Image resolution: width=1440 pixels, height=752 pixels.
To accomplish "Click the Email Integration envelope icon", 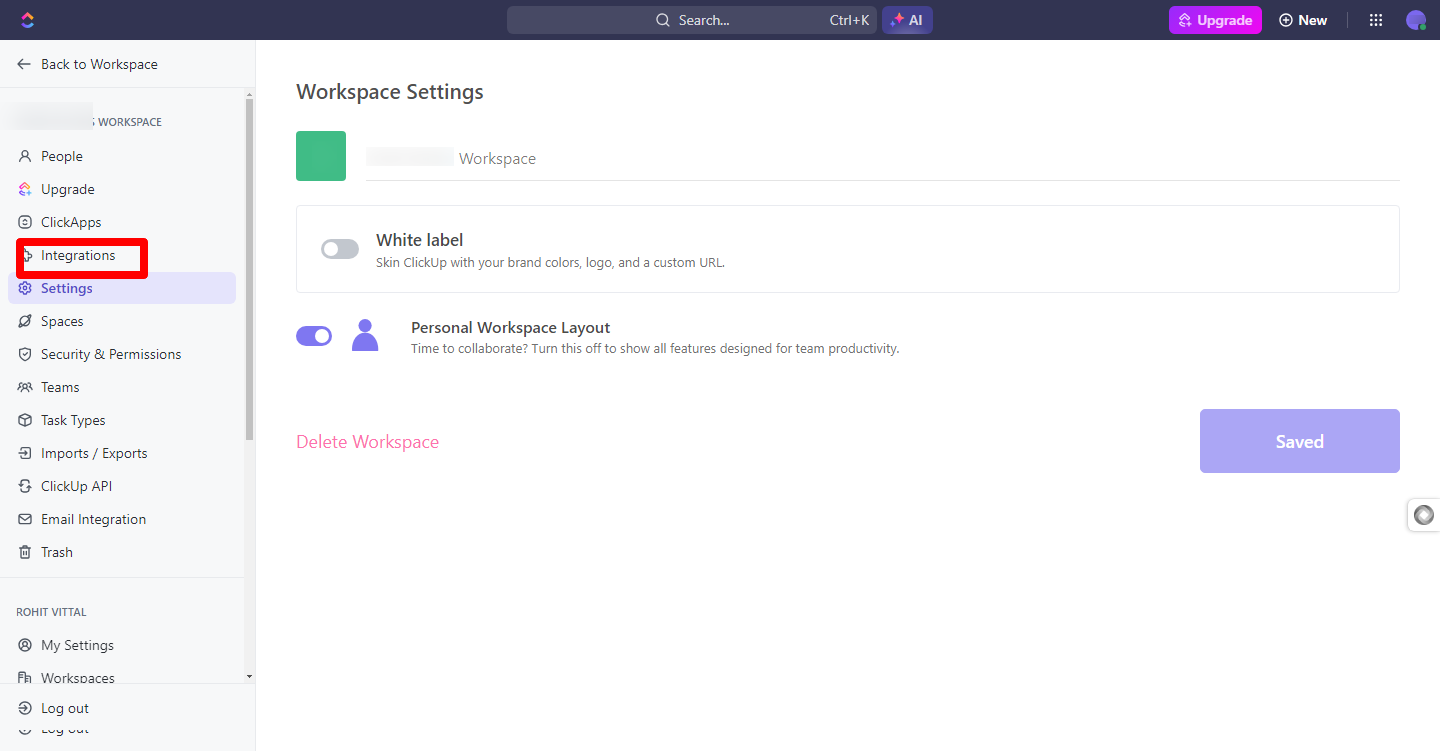I will click(x=25, y=519).
